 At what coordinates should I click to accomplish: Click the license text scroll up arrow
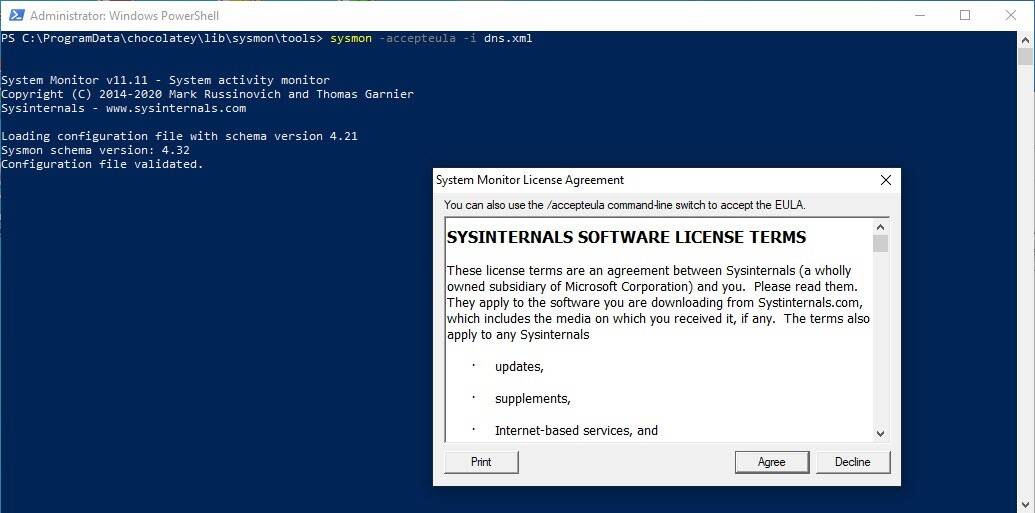point(880,226)
